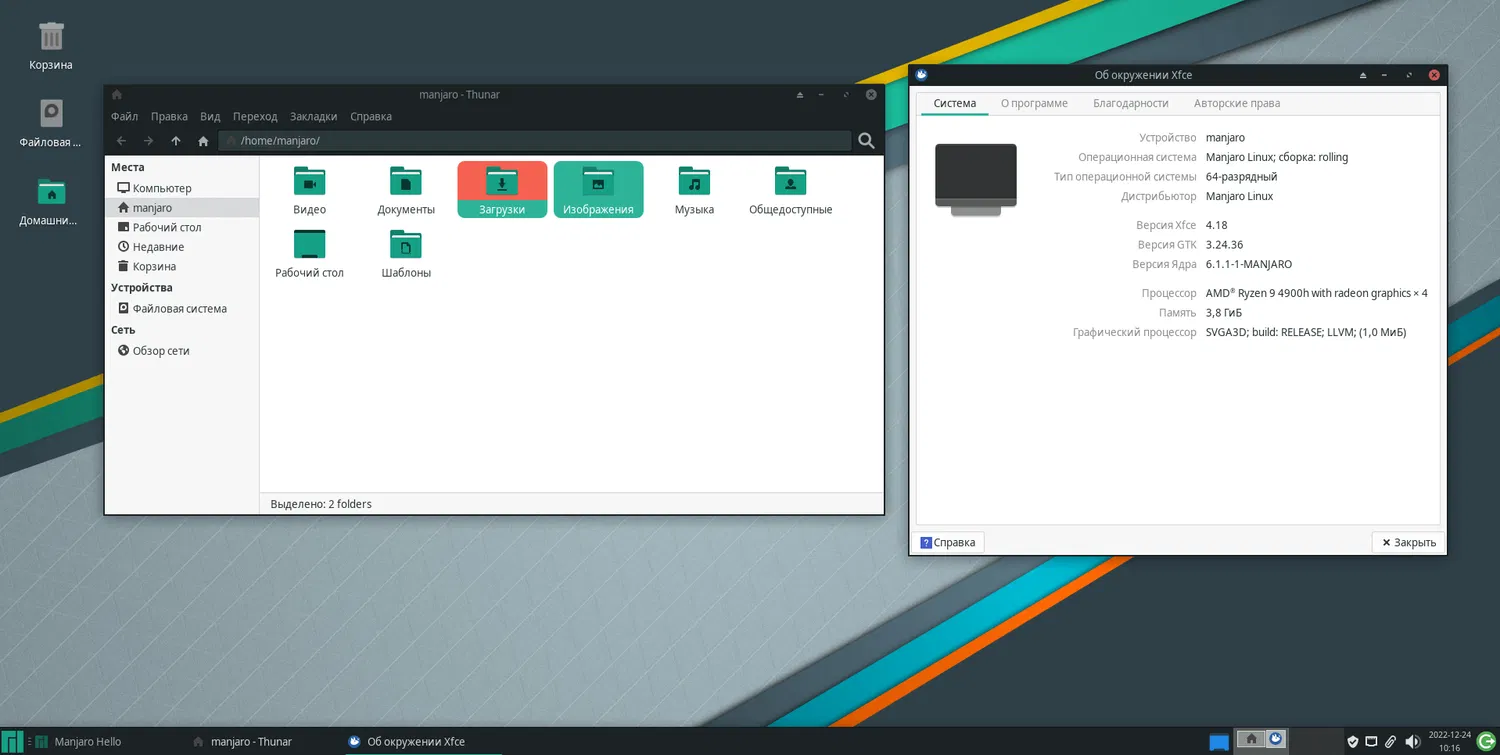Open the Файл menu

pyautogui.click(x=125, y=117)
